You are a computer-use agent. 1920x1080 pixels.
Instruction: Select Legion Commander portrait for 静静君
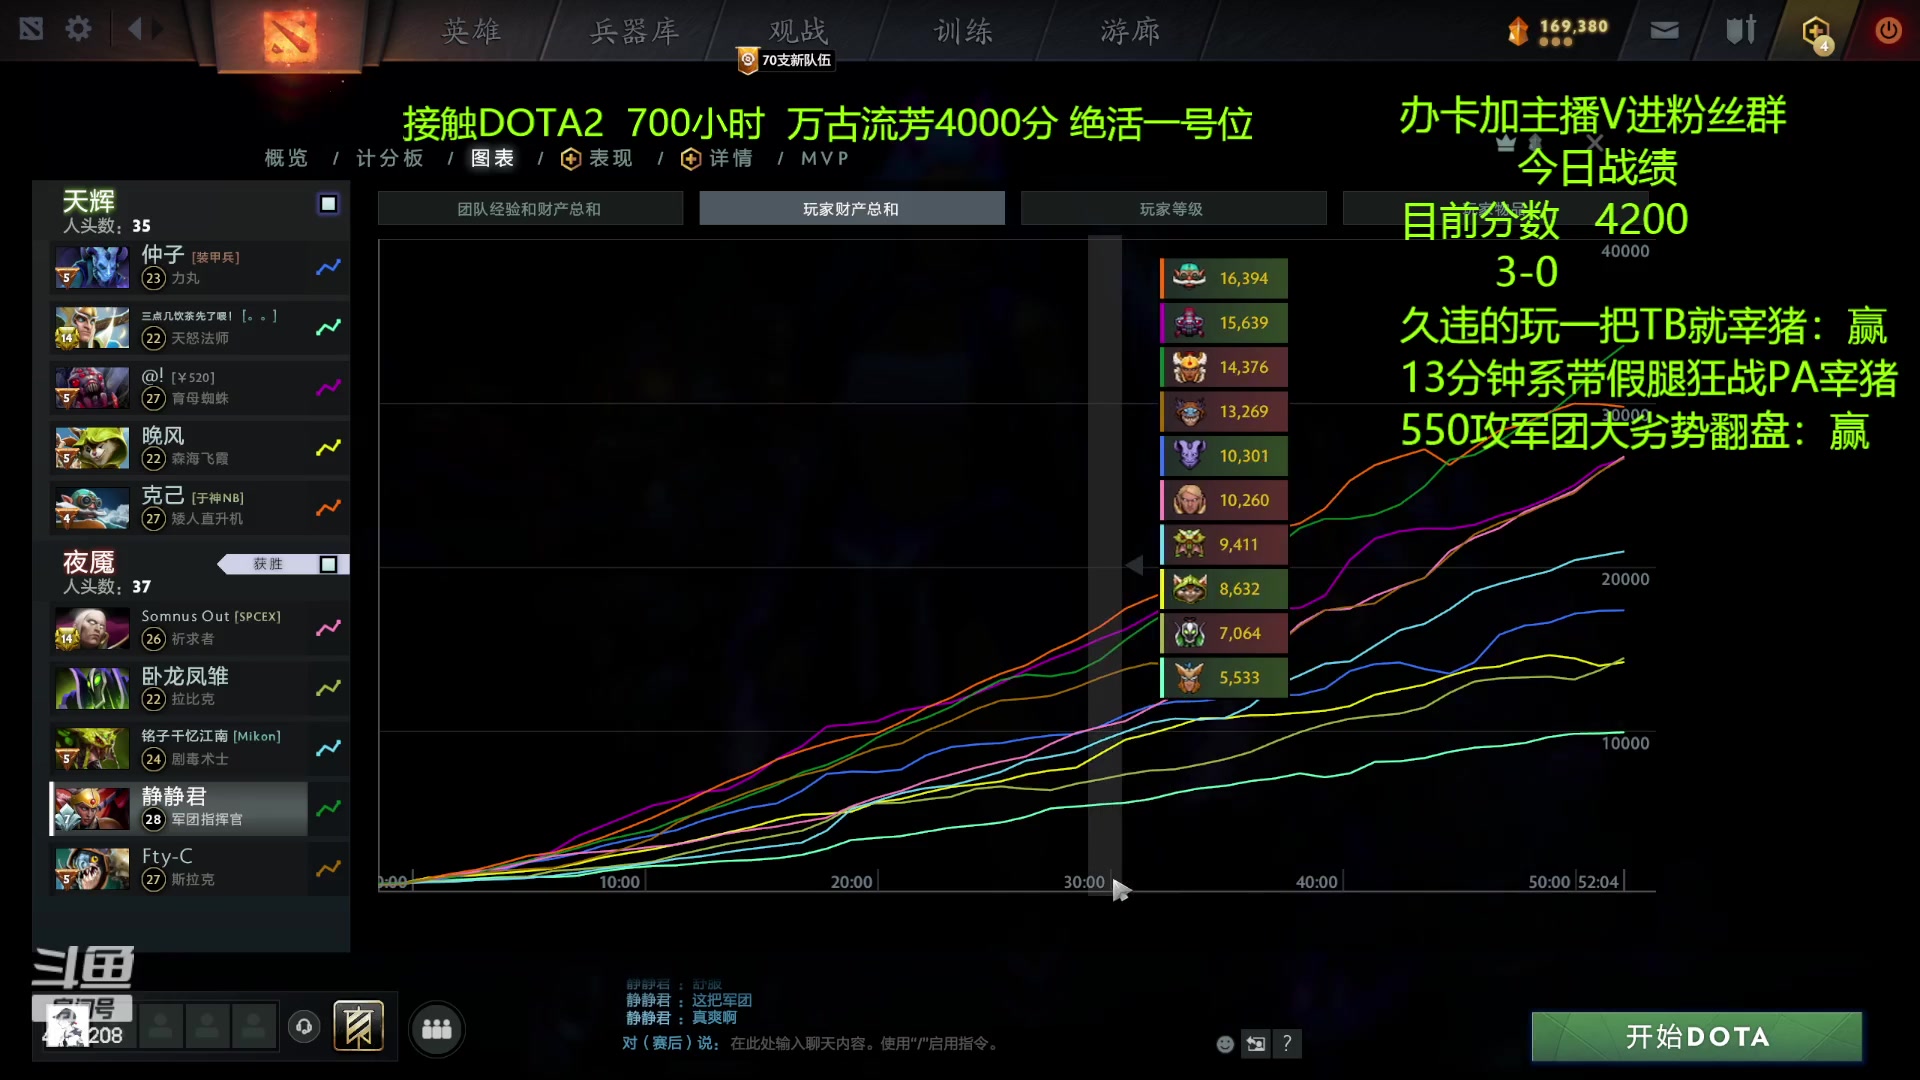click(92, 808)
